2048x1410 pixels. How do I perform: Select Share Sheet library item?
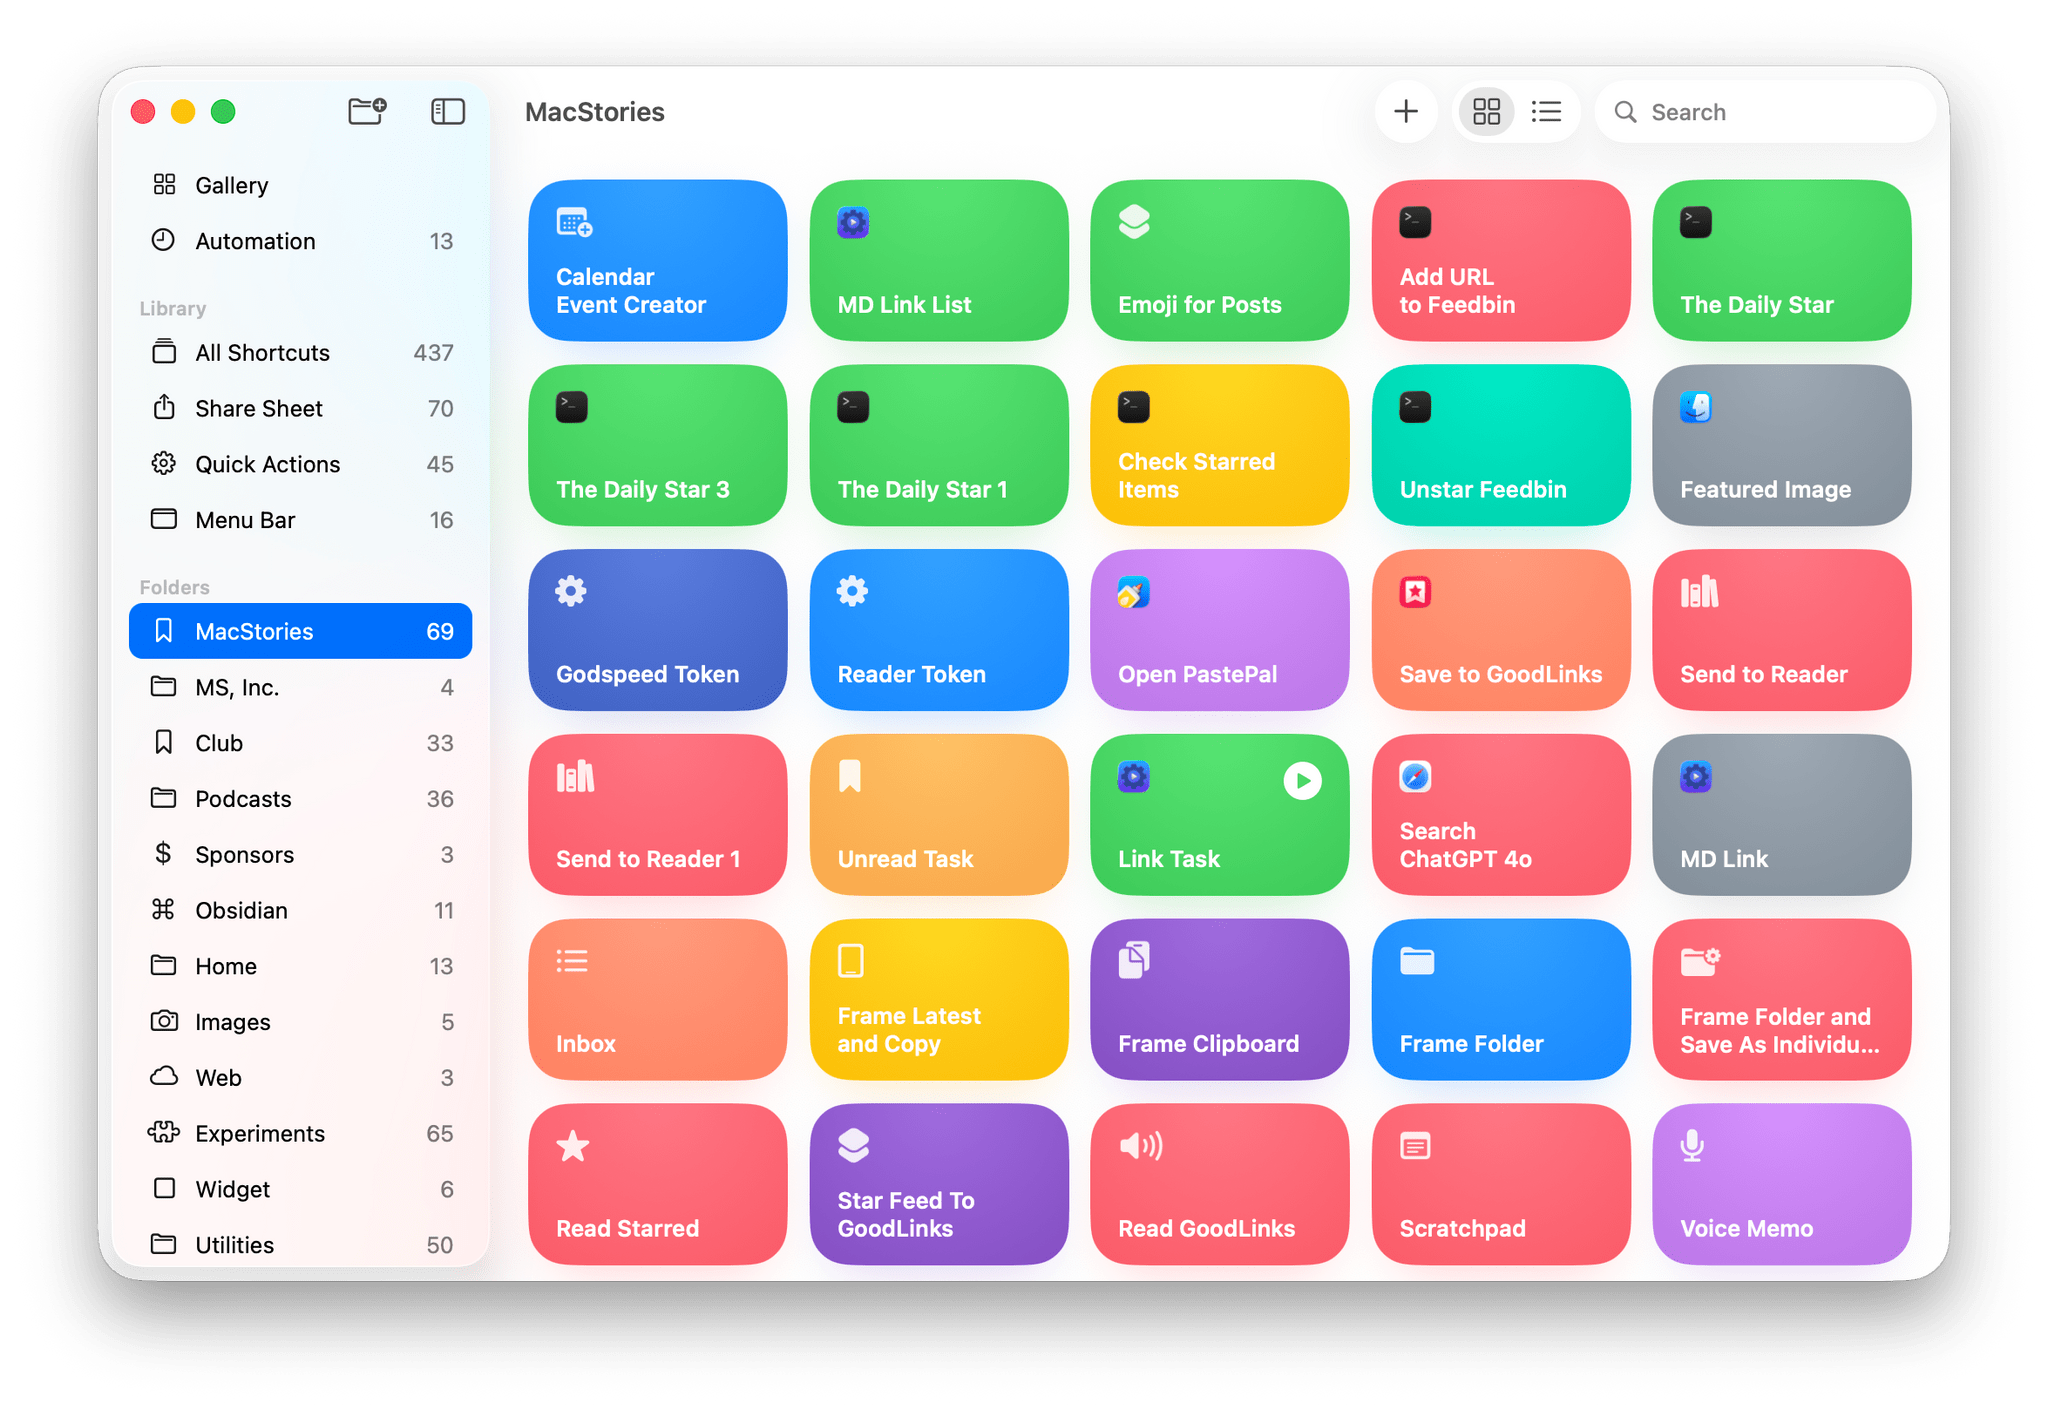point(300,409)
